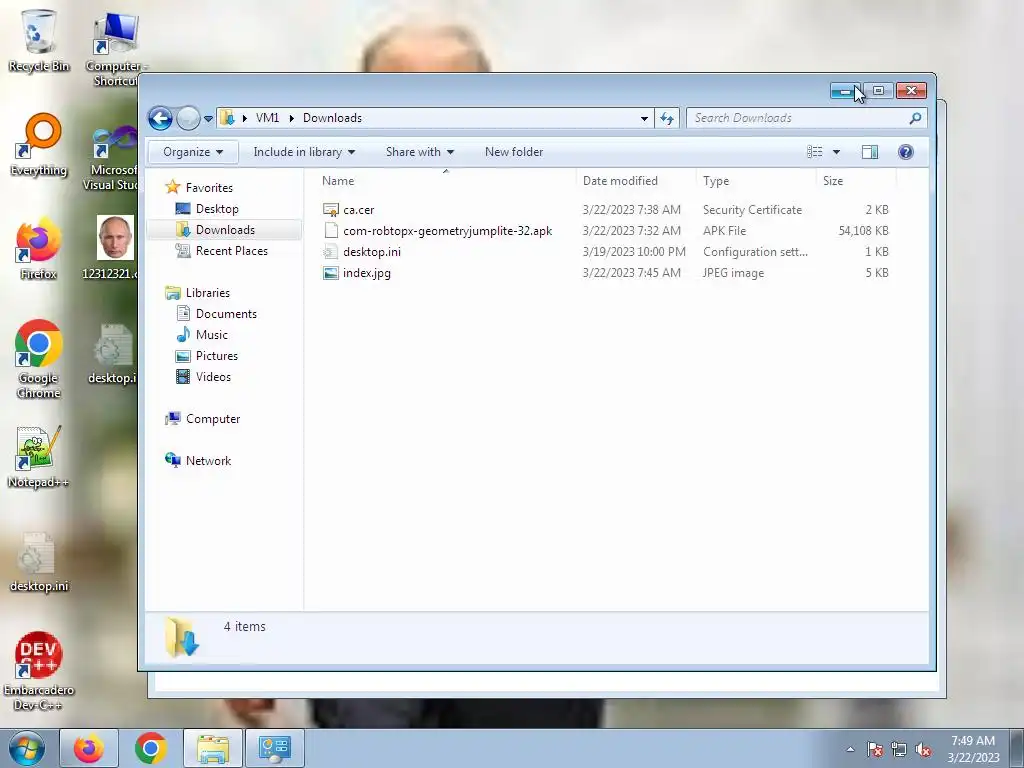Sort by Type column header

(716, 181)
